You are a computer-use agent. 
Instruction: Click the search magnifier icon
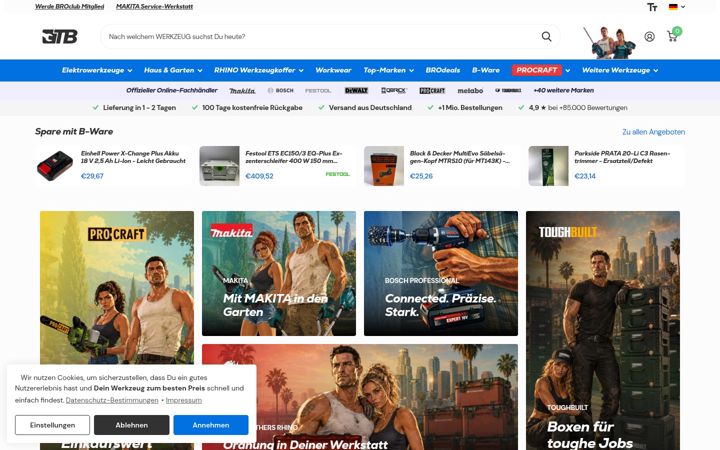point(546,36)
